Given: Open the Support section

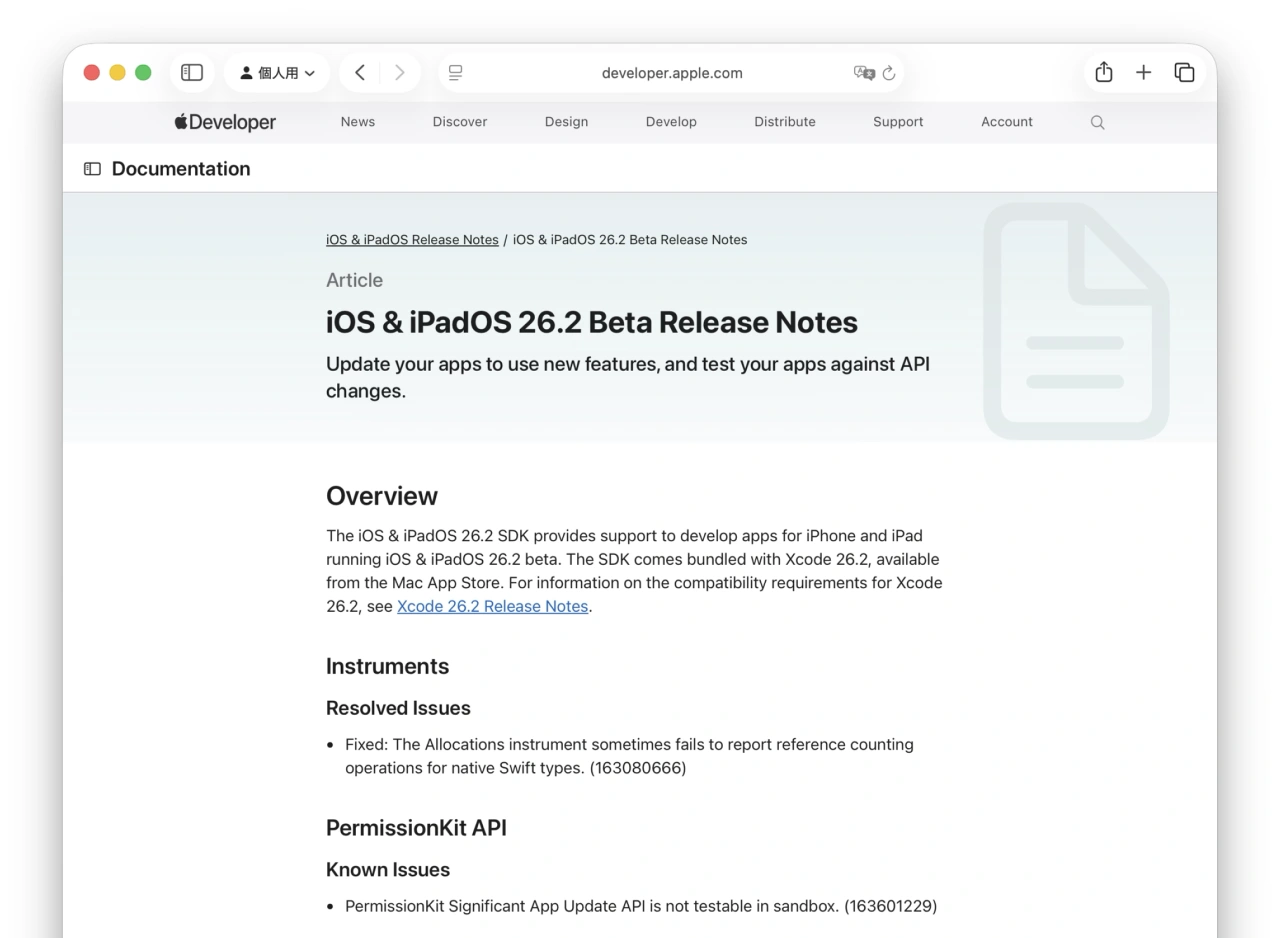Looking at the screenshot, I should (x=897, y=121).
